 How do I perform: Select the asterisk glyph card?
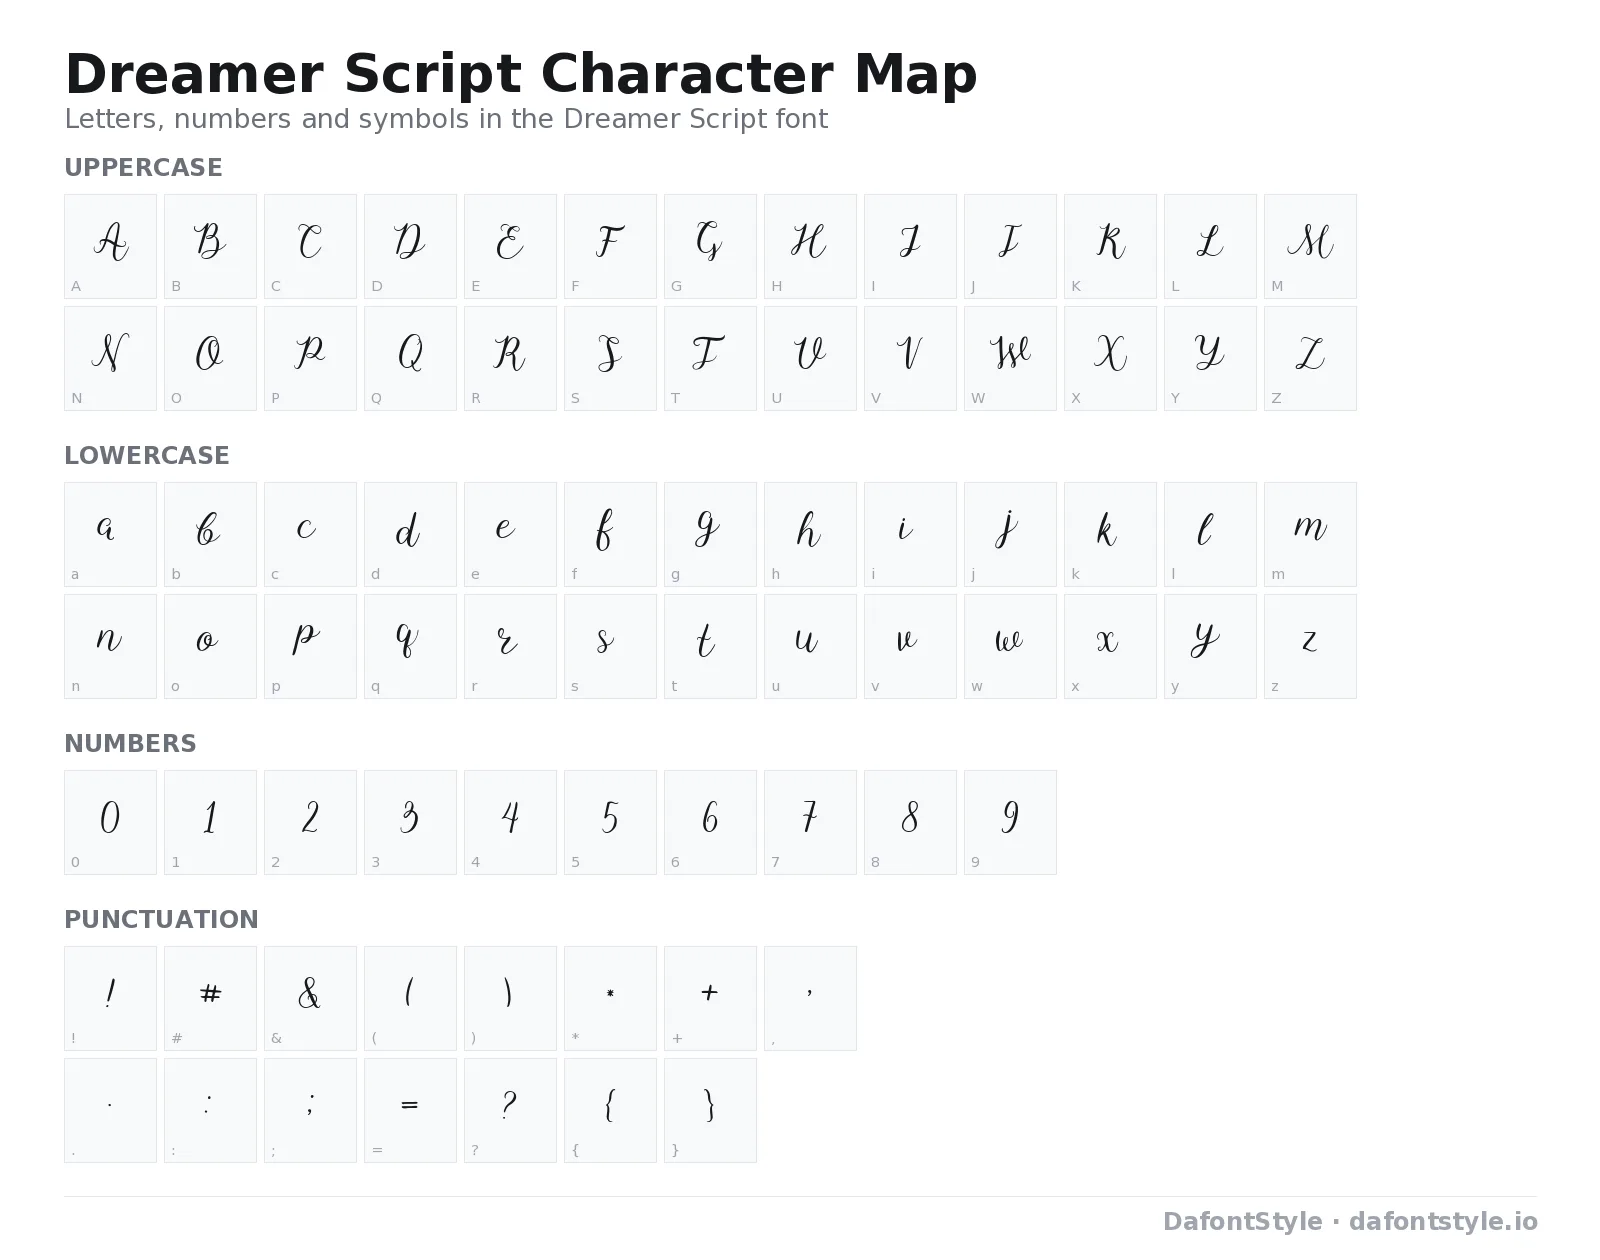[x=610, y=998]
